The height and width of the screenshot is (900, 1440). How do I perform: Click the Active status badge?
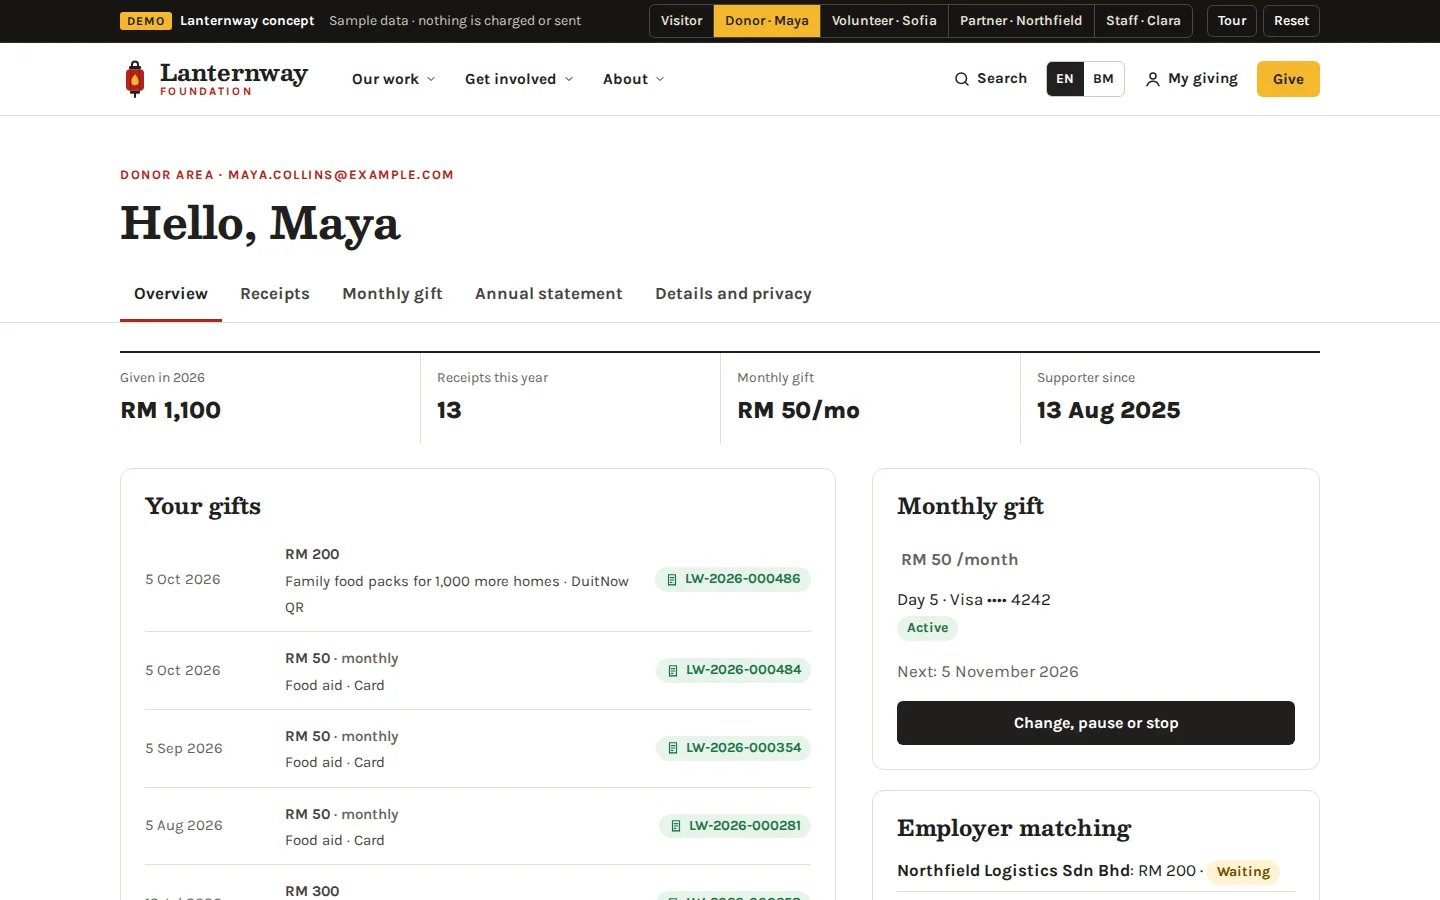928,628
